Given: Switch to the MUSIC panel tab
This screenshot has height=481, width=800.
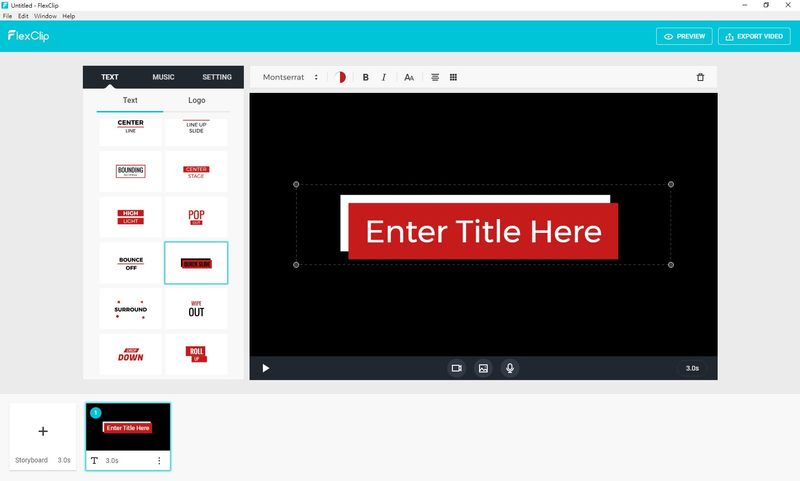Looking at the screenshot, I should click(x=163, y=77).
